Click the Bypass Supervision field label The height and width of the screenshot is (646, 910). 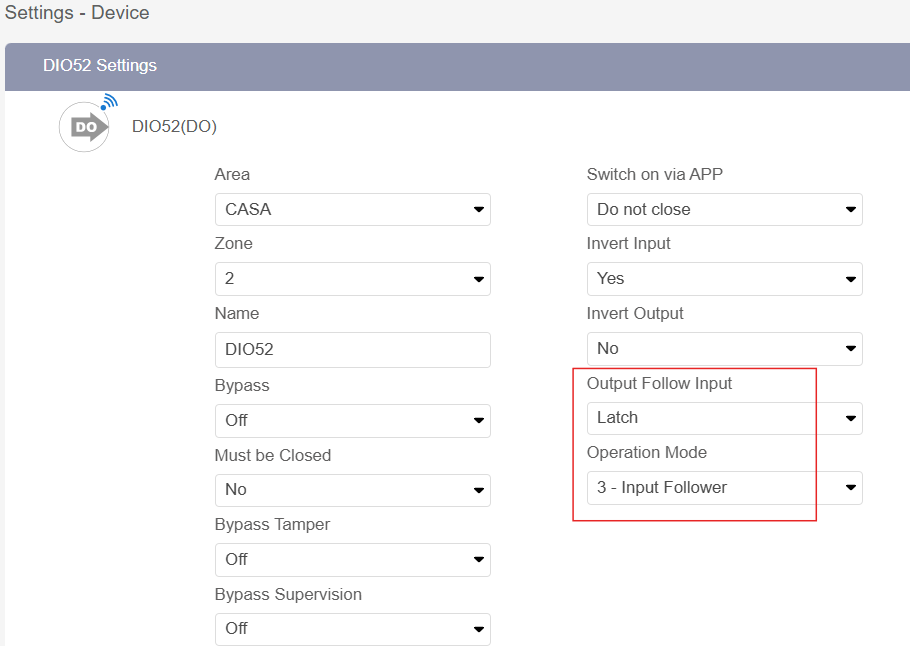[288, 595]
